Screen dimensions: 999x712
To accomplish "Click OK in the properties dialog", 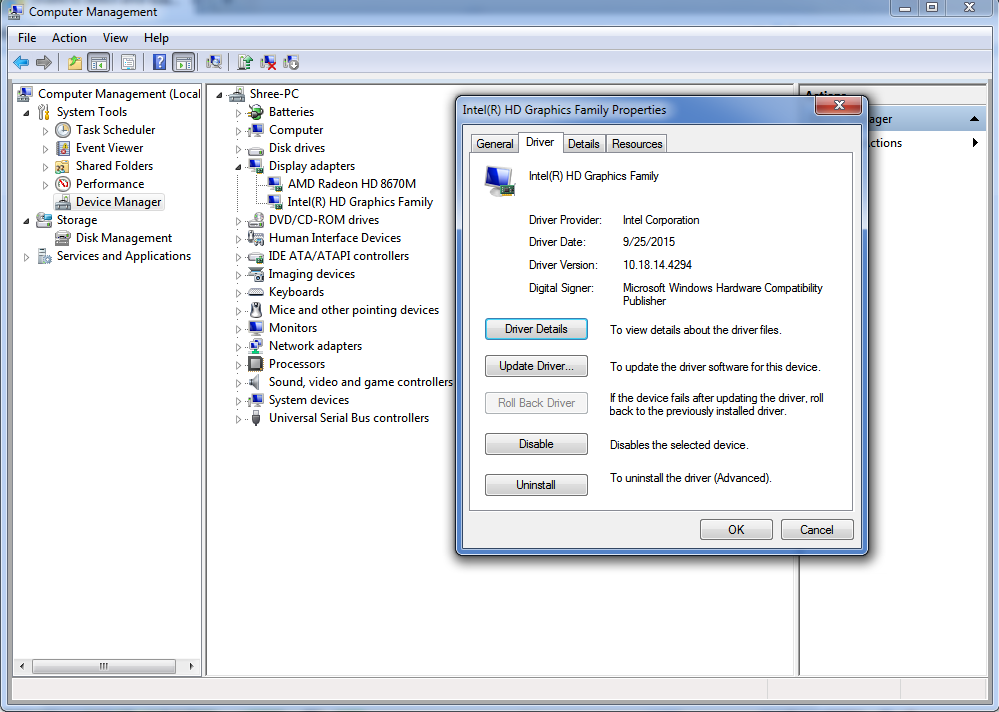I will coord(737,530).
